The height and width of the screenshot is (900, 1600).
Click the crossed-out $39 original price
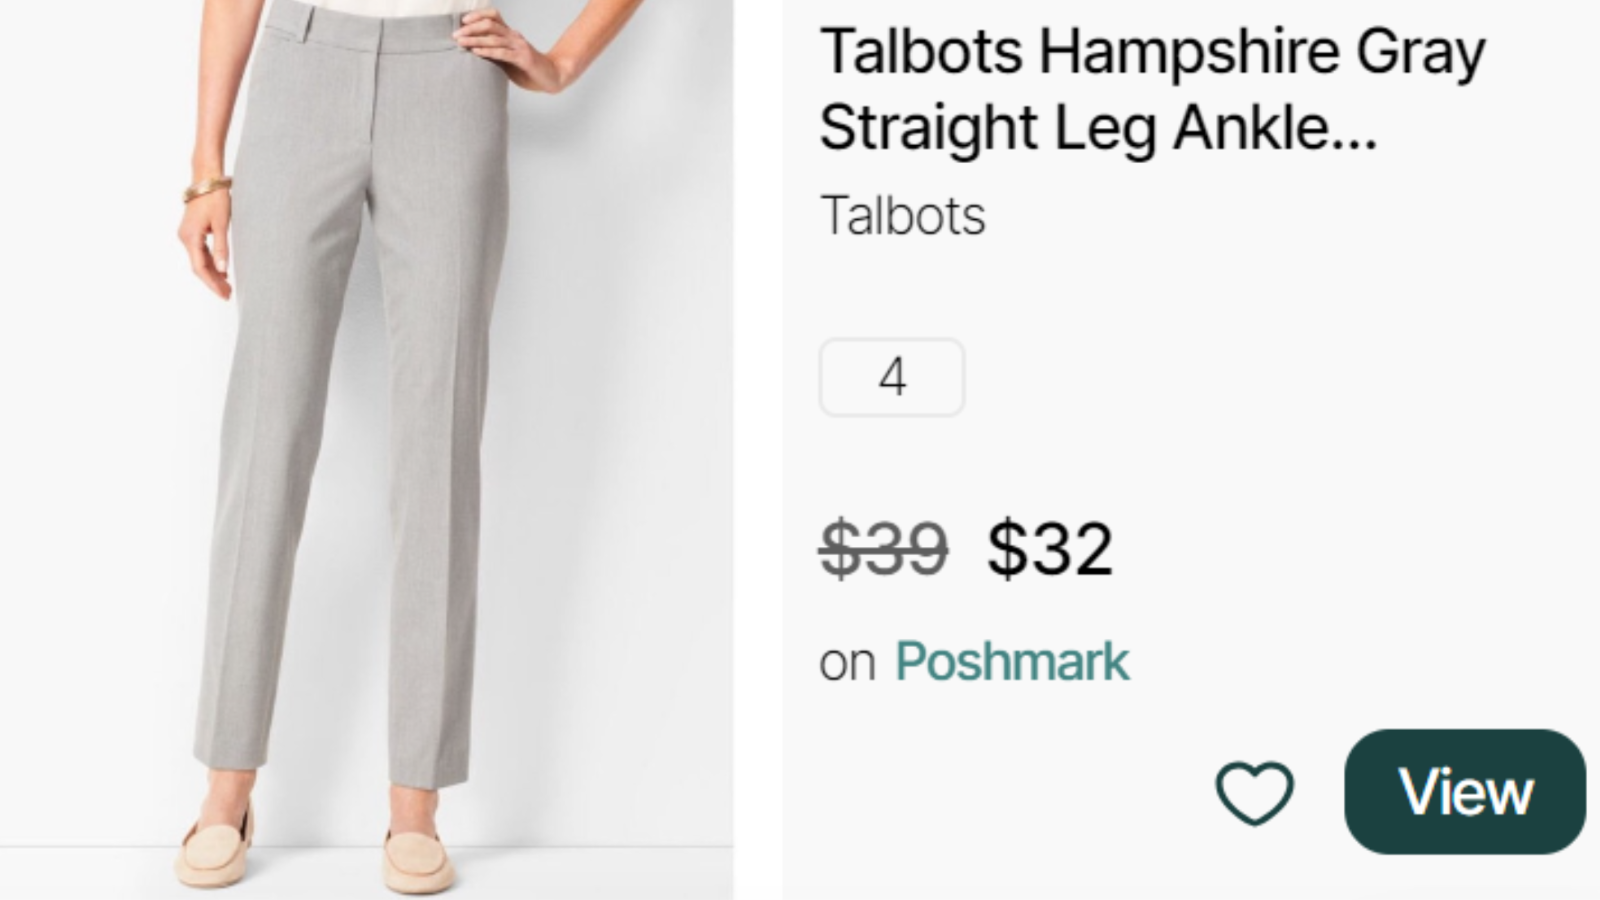(x=883, y=548)
